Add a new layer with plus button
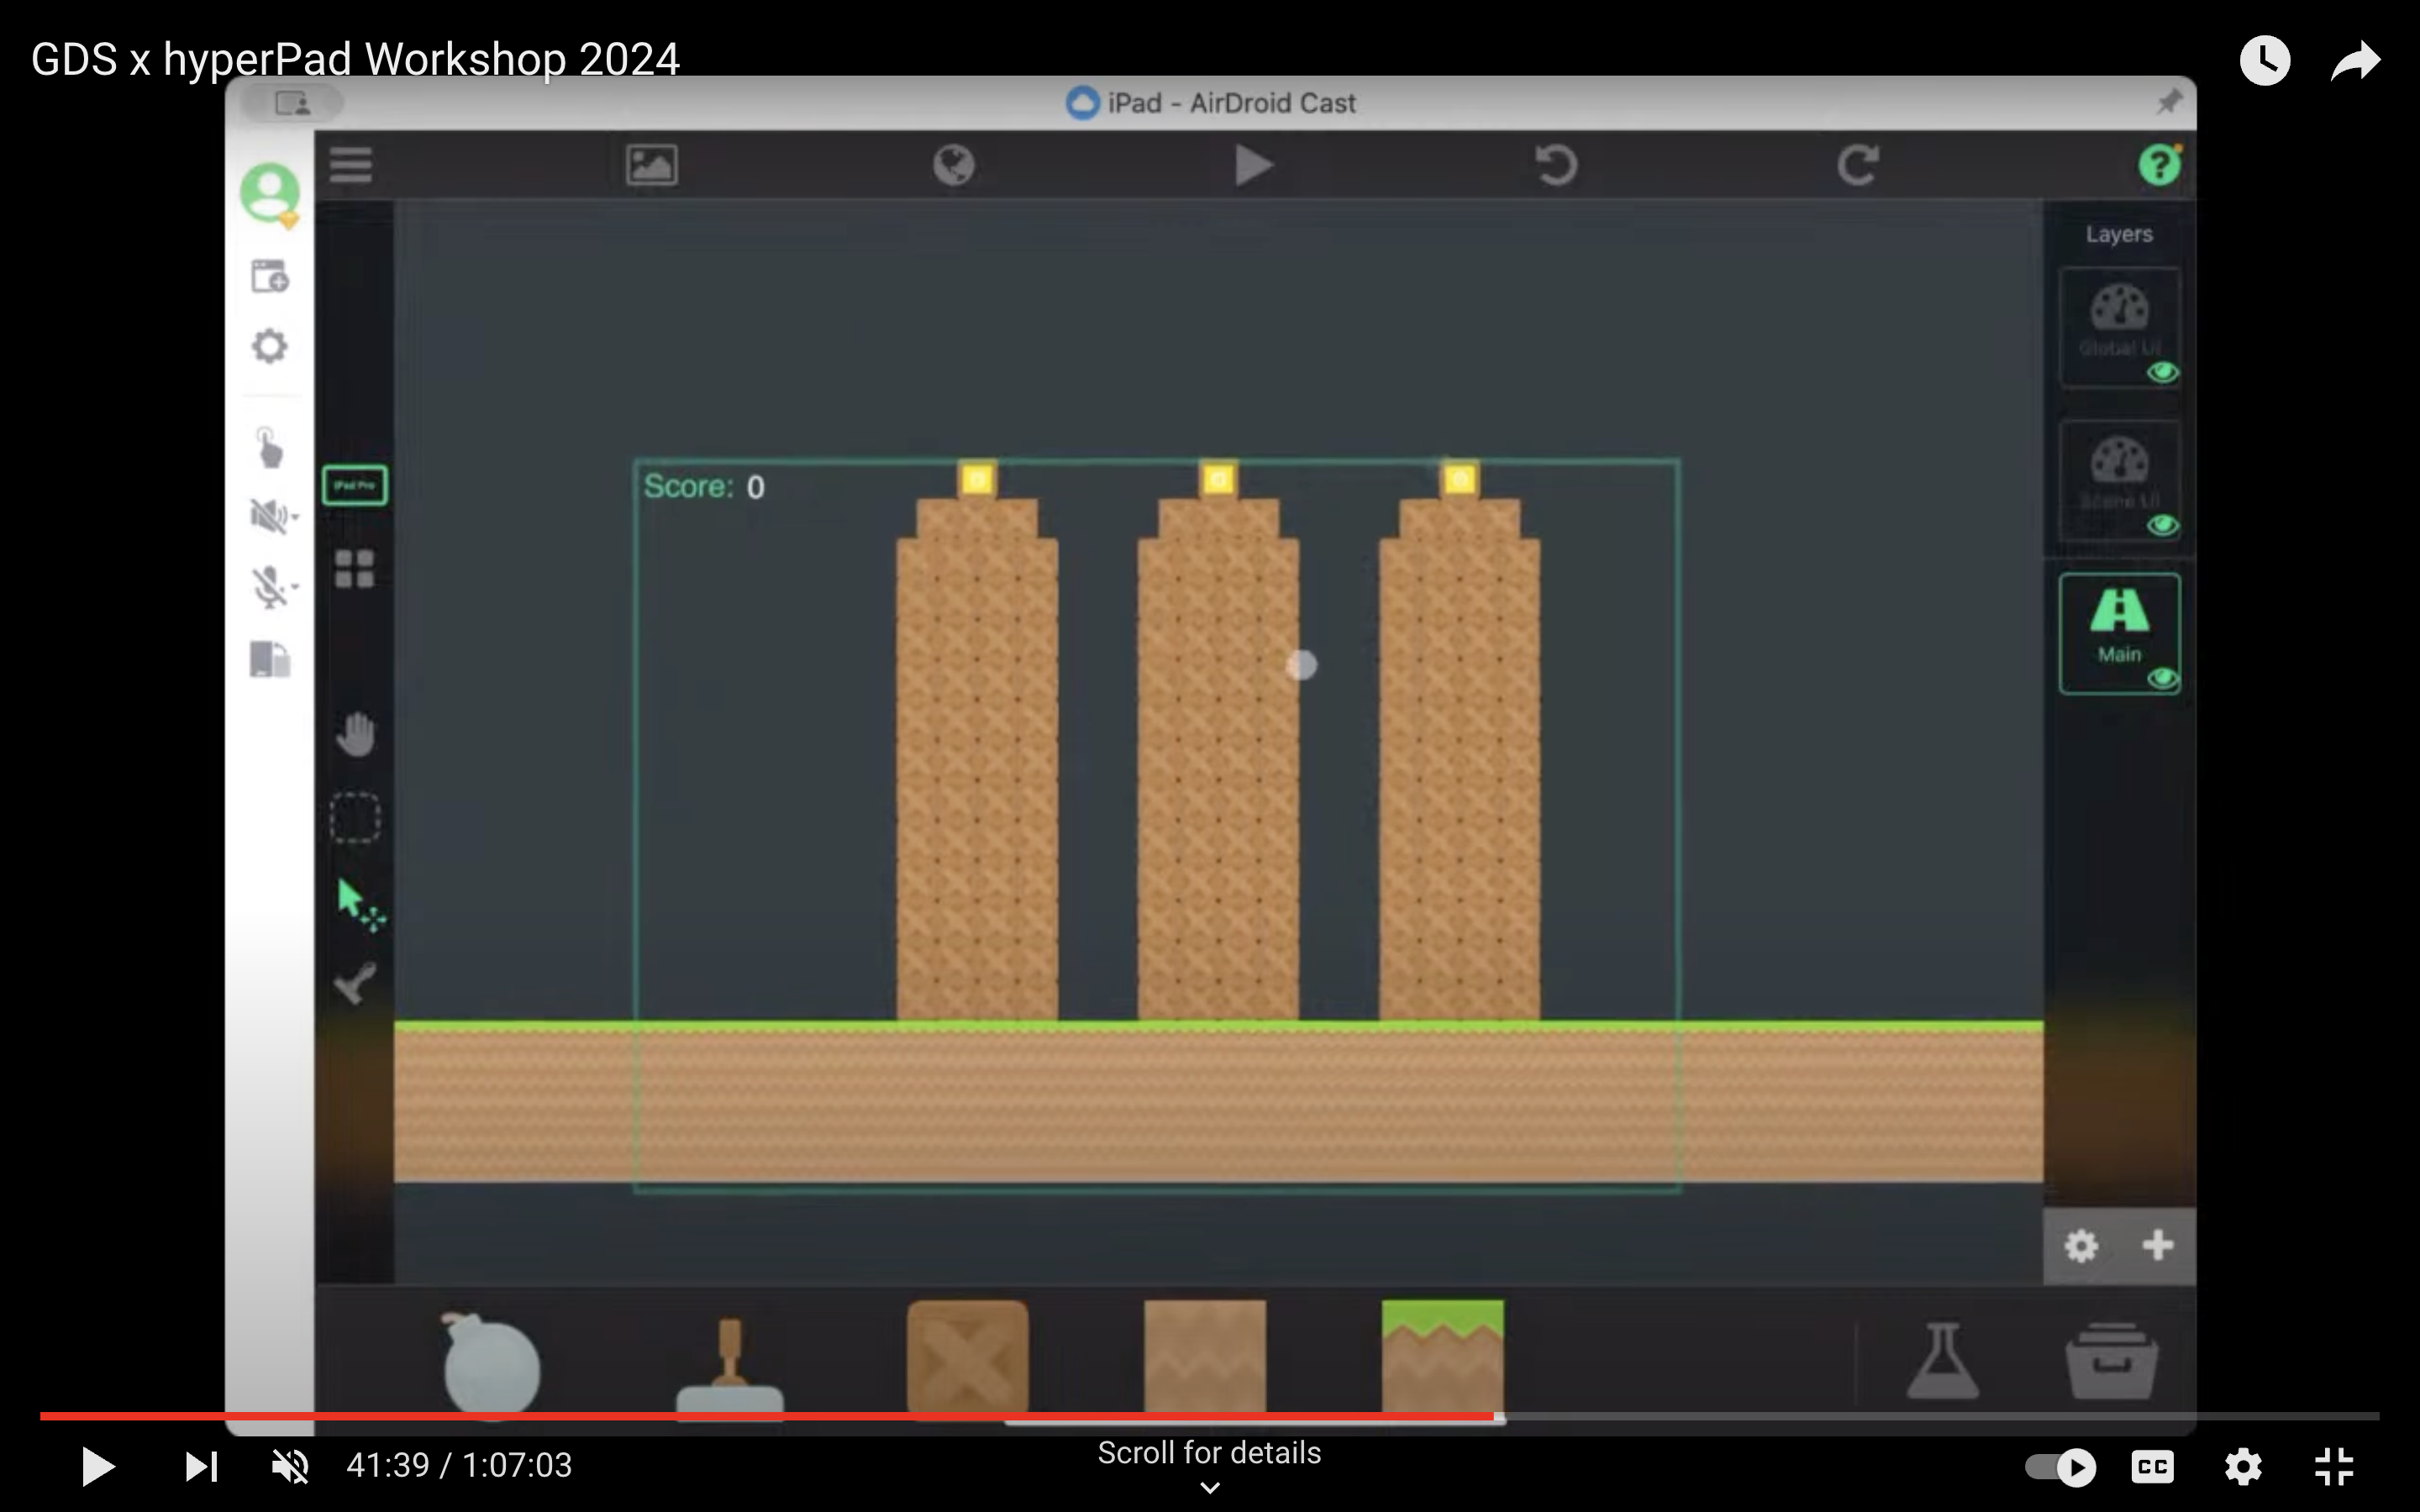 pos(2158,1246)
